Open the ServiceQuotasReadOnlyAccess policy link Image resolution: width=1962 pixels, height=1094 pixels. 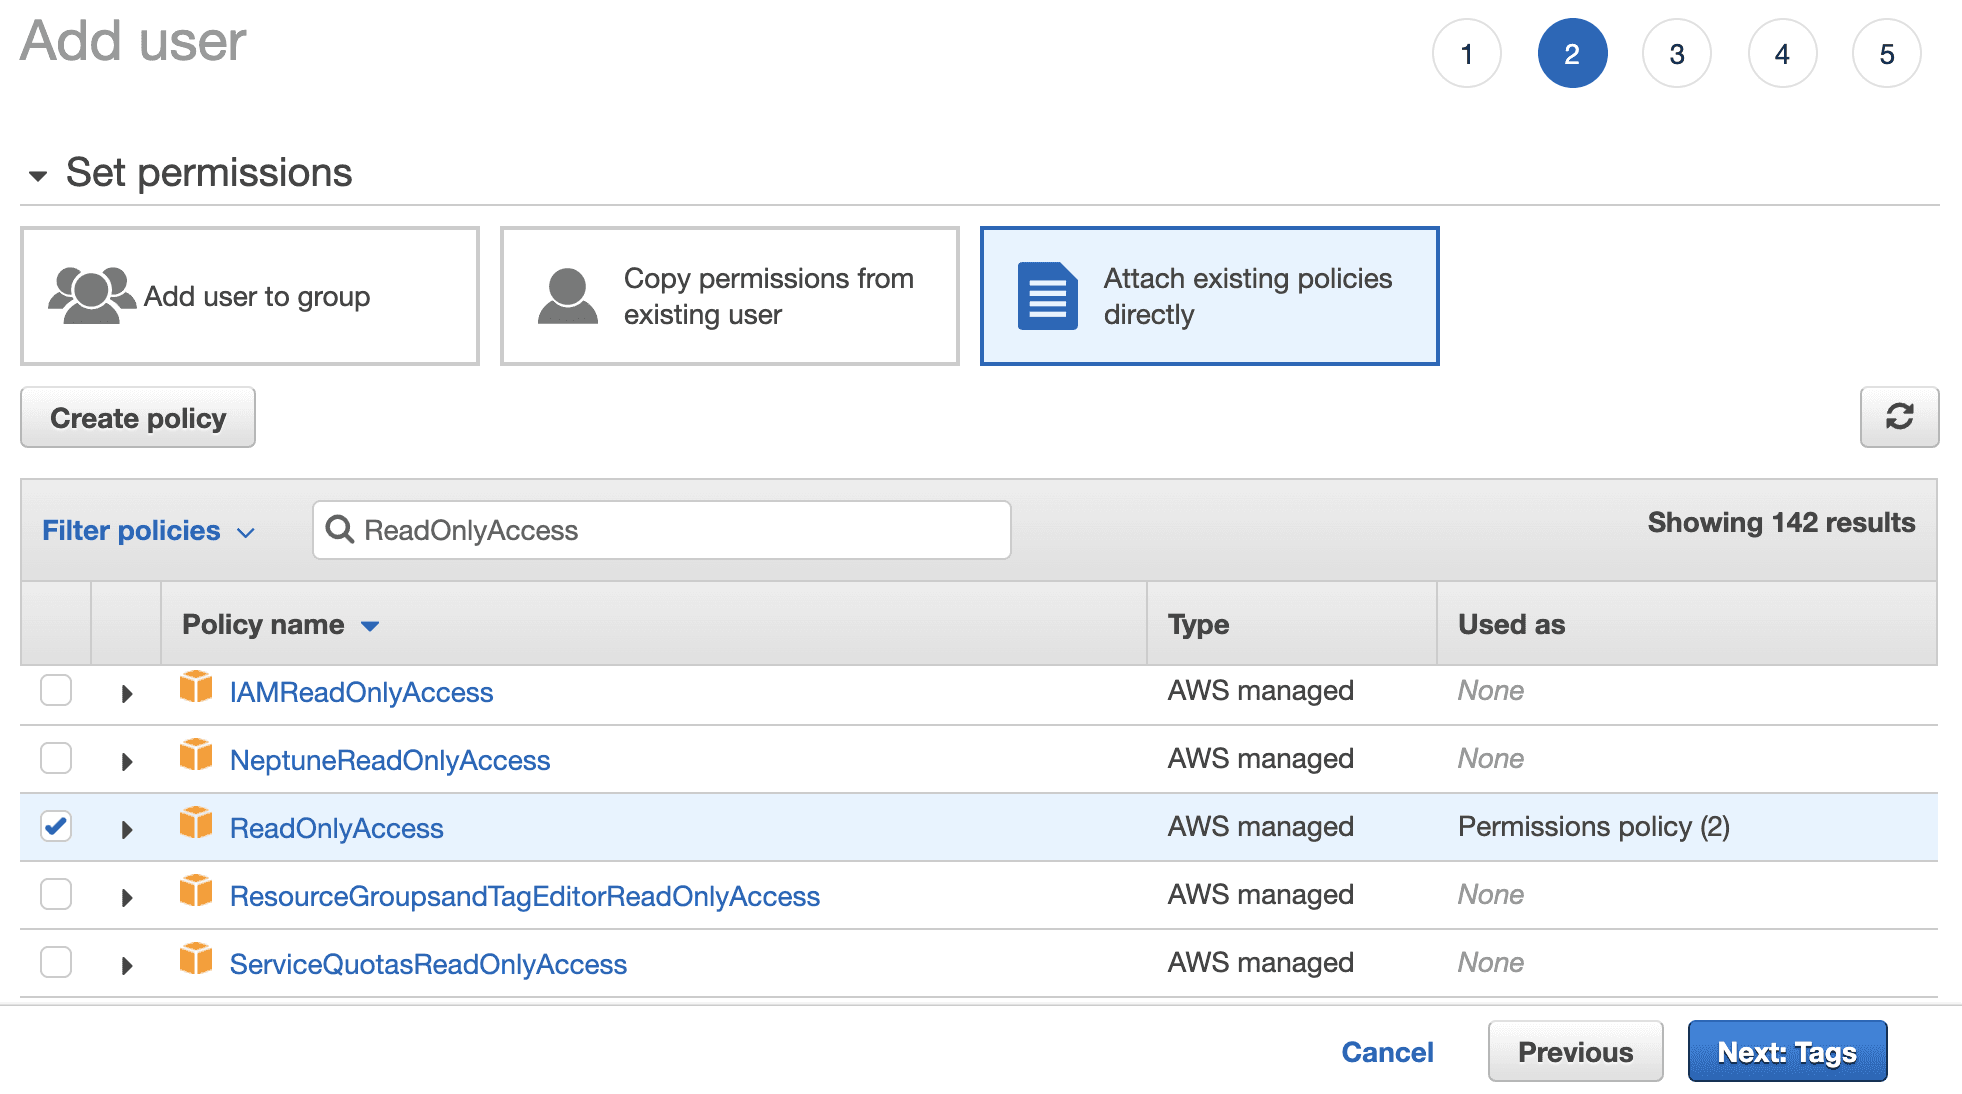point(428,964)
